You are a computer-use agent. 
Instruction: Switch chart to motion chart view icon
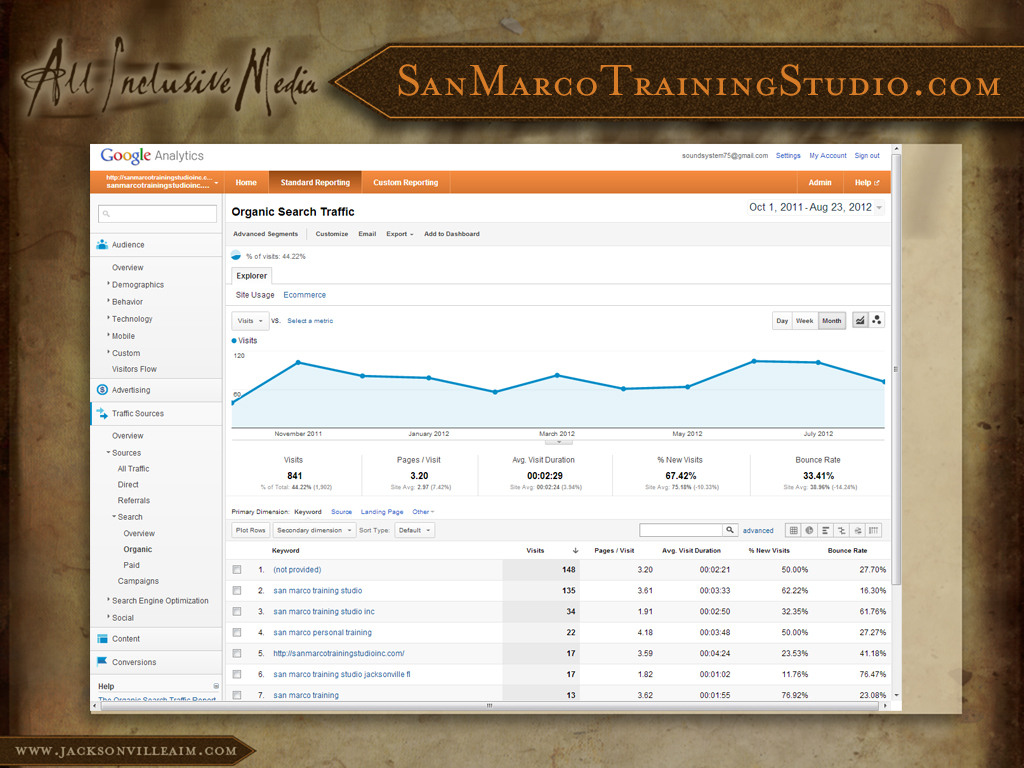877,320
